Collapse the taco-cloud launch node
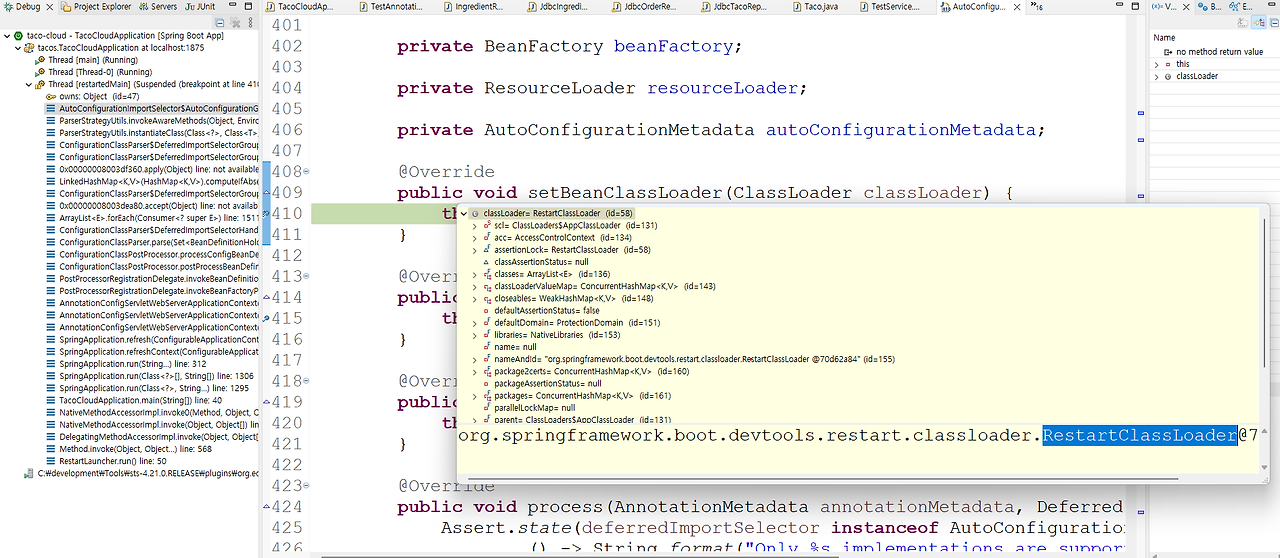1280x558 pixels. point(7,35)
